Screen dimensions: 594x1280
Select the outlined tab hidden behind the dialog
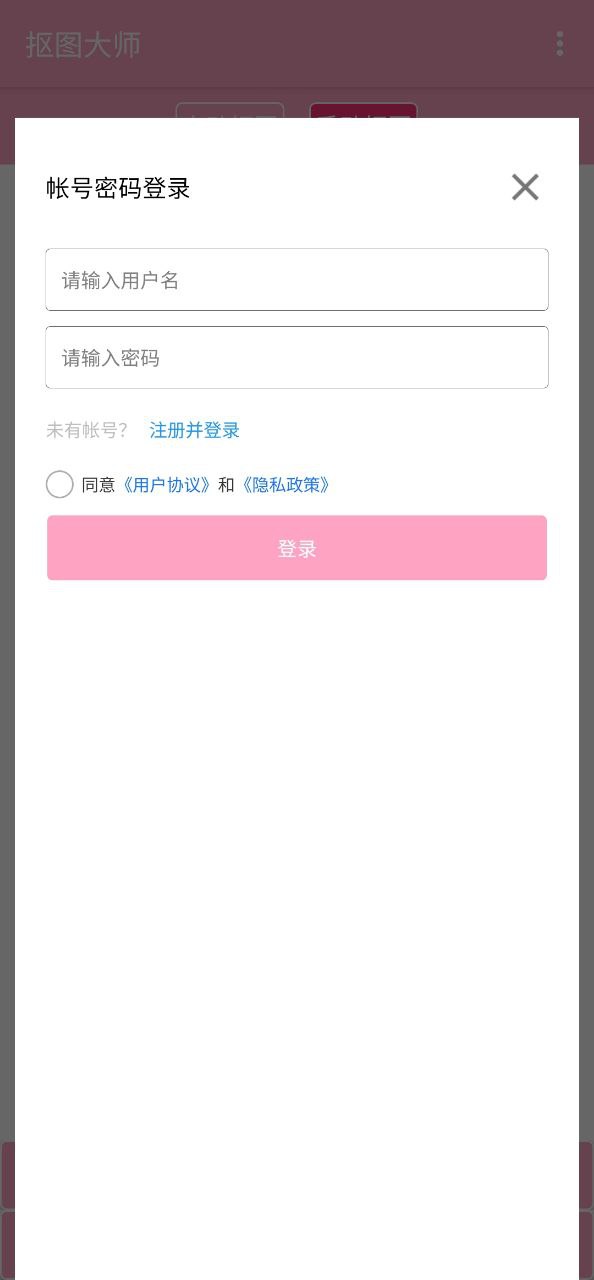click(230, 110)
